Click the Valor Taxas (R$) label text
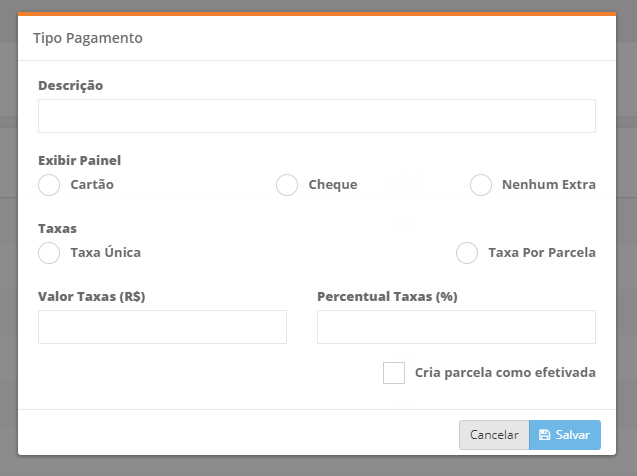Screen dimensions: 637x476 tap(98, 297)
